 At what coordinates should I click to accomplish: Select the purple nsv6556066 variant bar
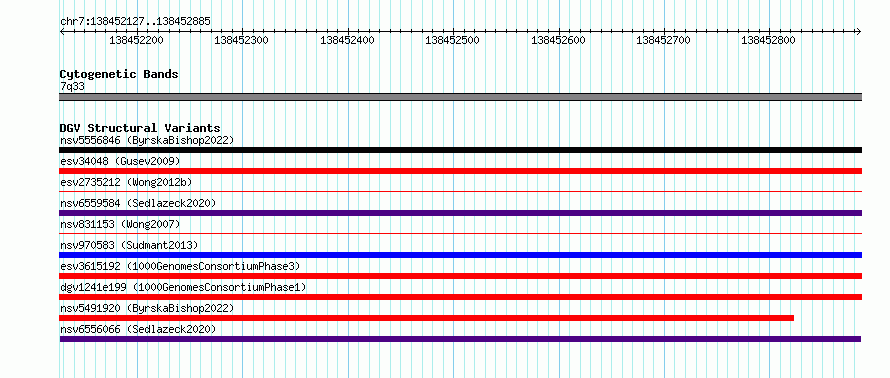[x=460, y=339]
